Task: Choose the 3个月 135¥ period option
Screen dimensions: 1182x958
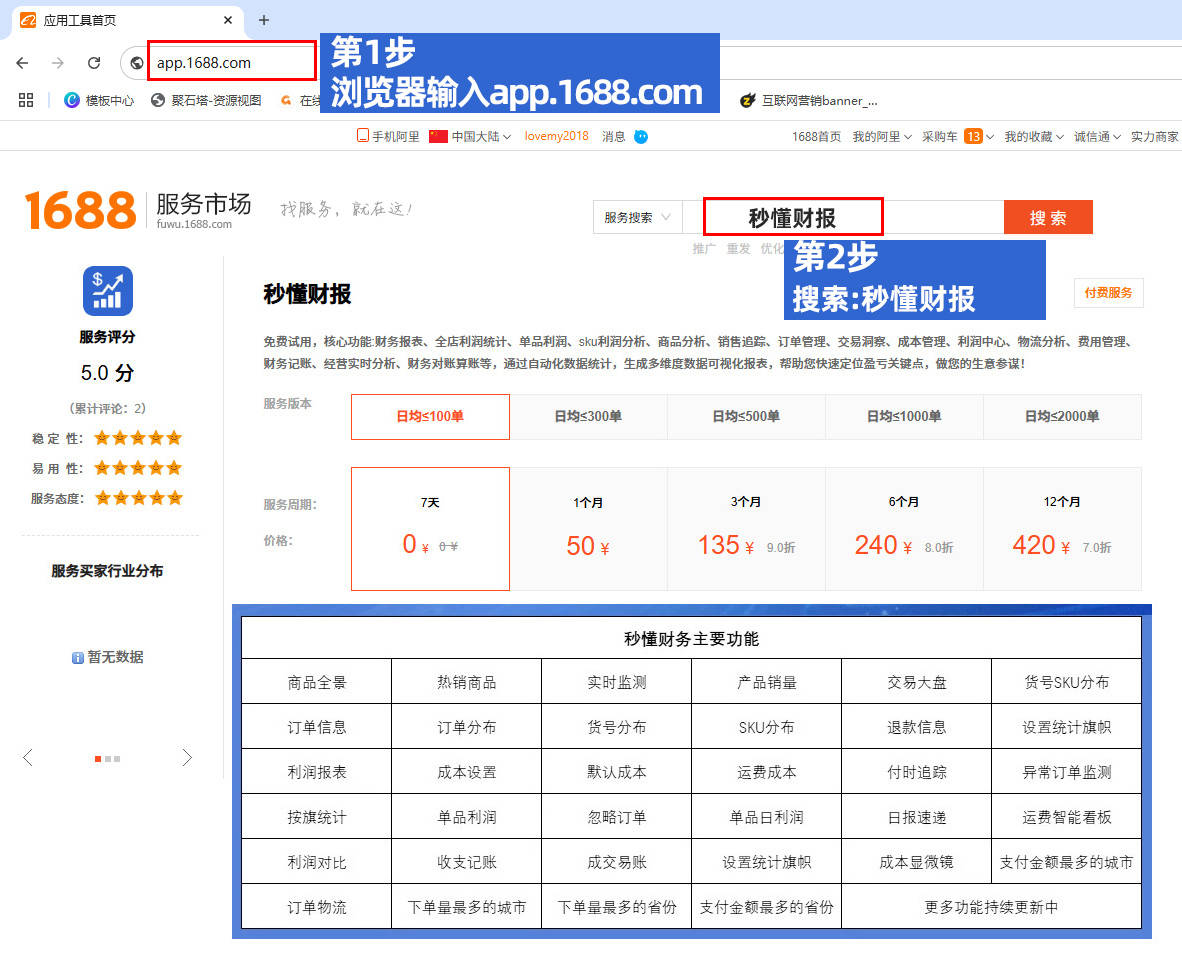Action: 746,529
